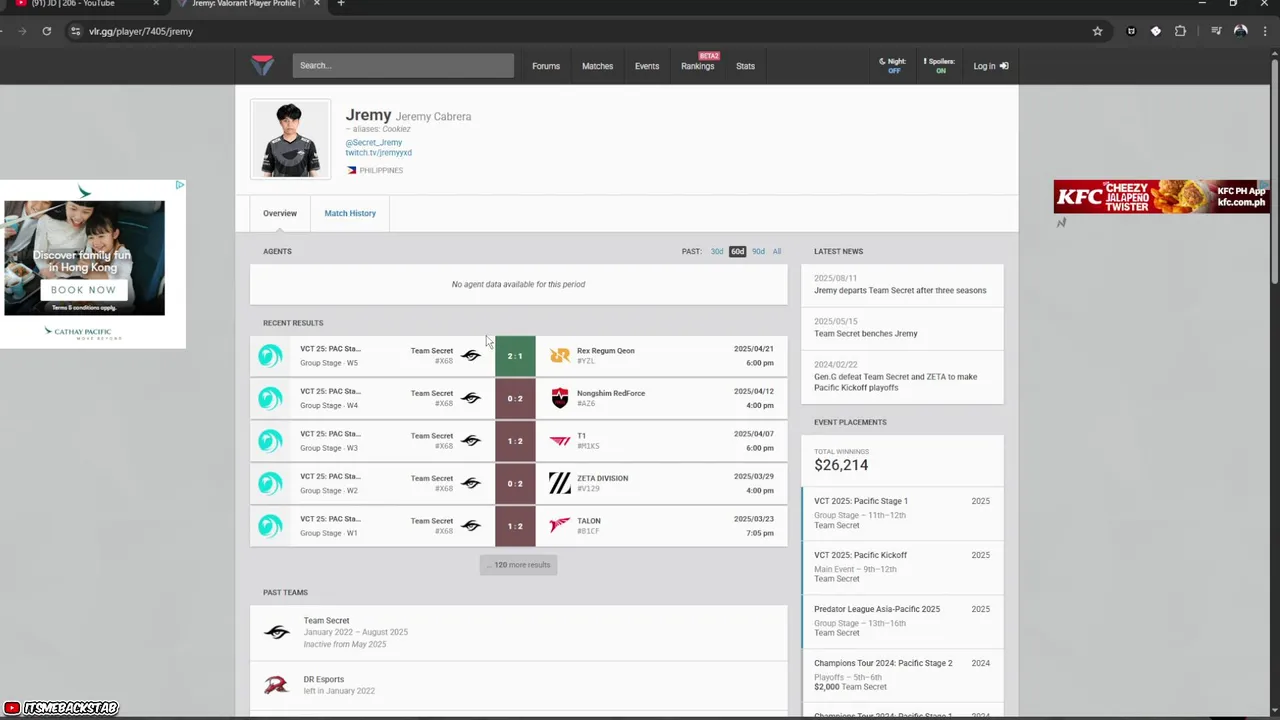Filter agents to All time

[777, 251]
